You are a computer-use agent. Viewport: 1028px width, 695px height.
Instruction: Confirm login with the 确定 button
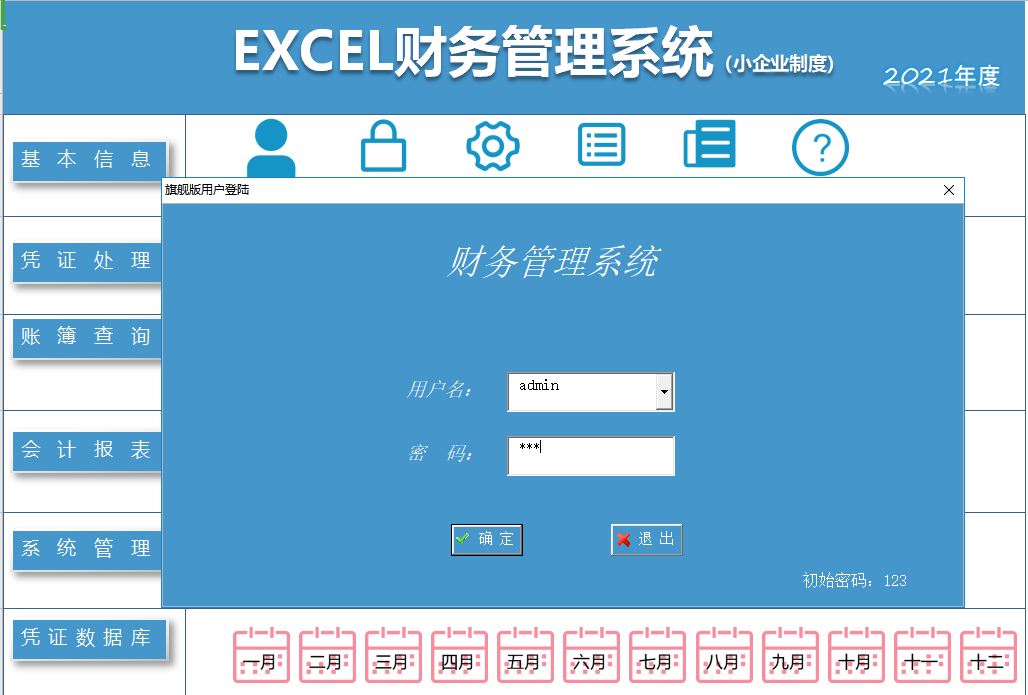coord(486,540)
